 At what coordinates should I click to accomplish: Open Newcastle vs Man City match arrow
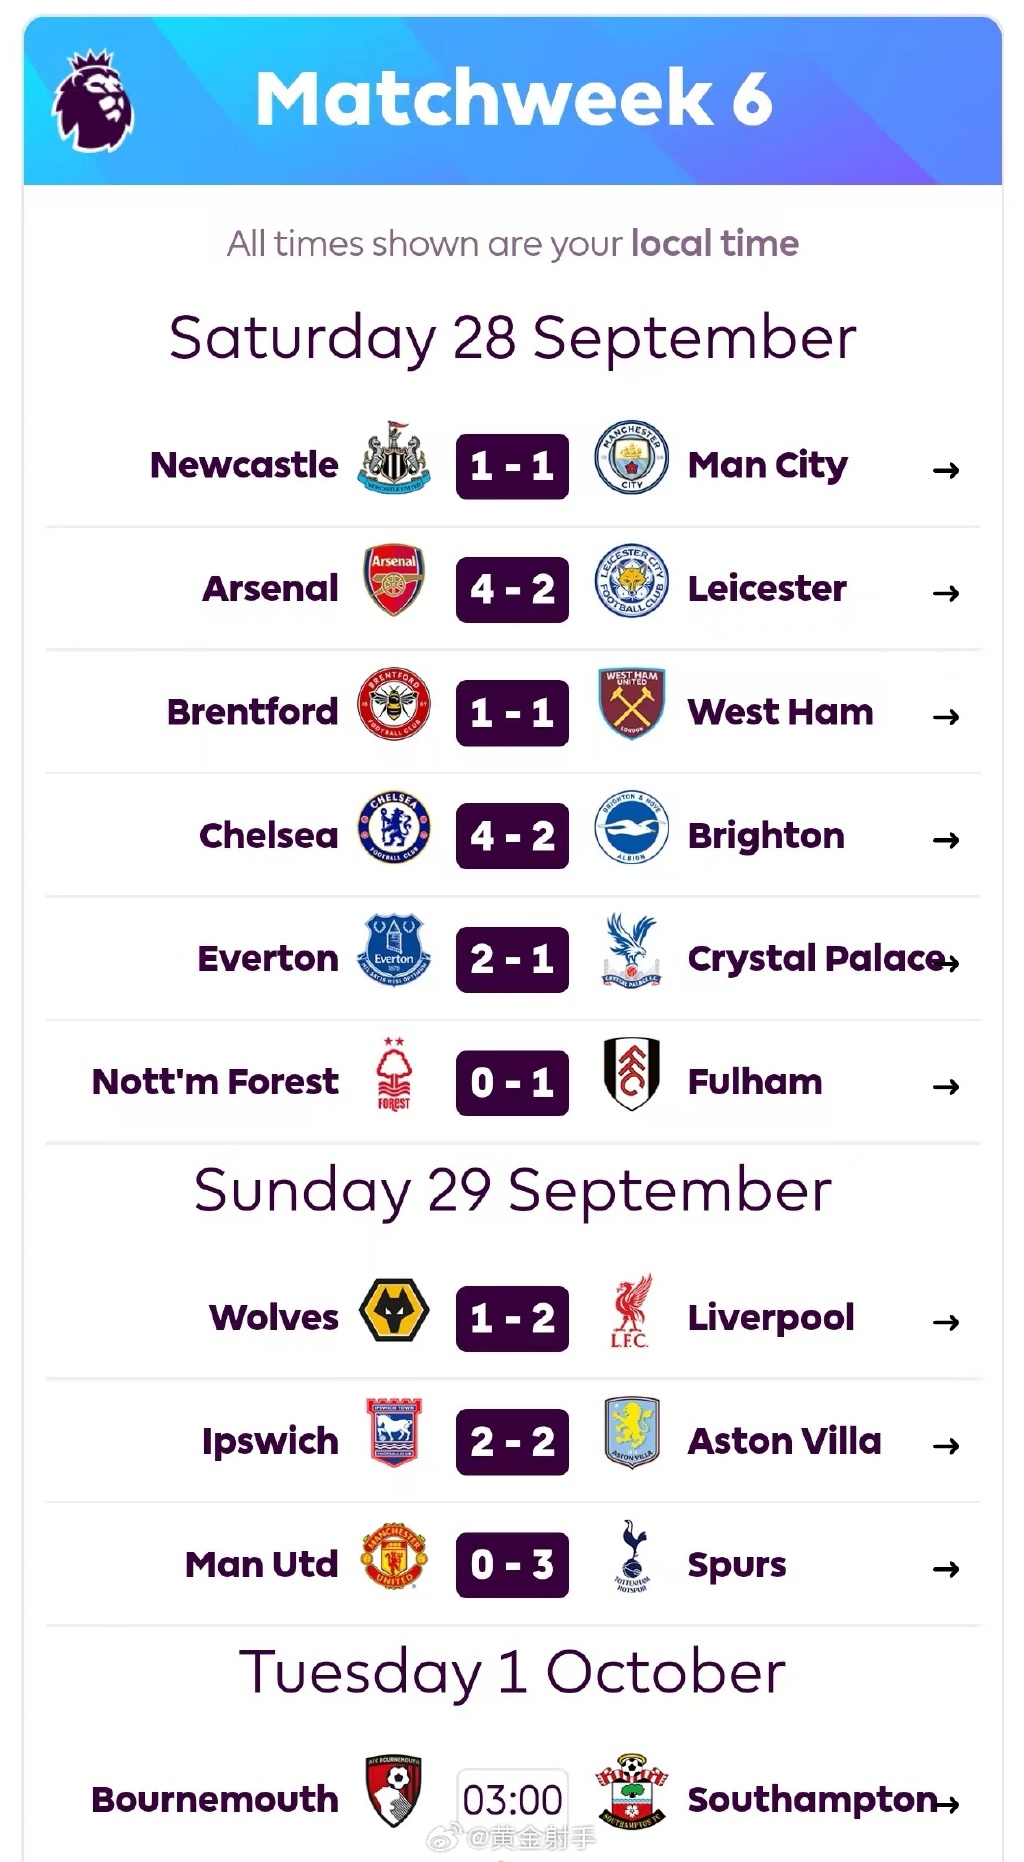pos(946,470)
